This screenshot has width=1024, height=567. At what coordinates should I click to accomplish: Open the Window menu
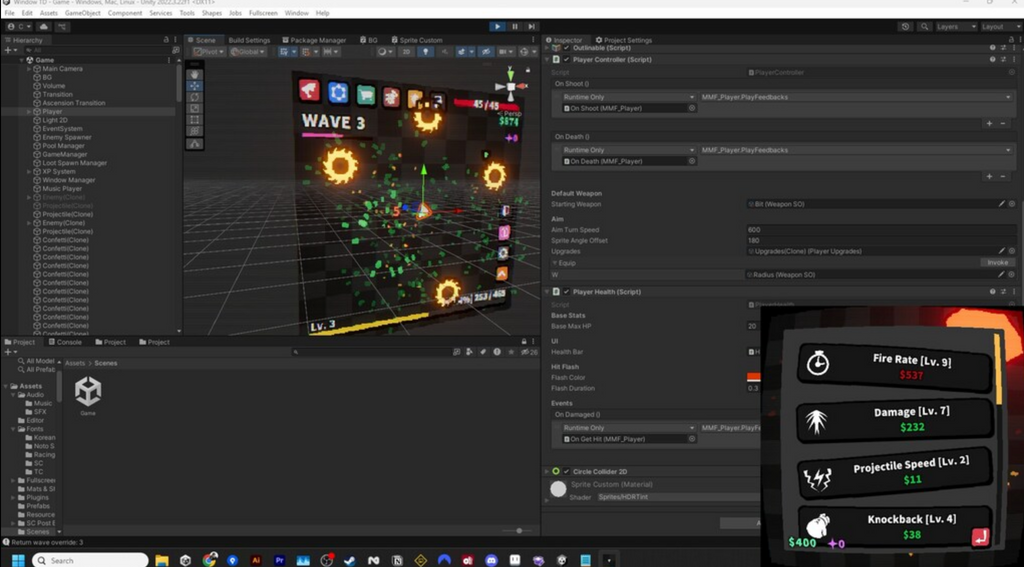click(296, 13)
